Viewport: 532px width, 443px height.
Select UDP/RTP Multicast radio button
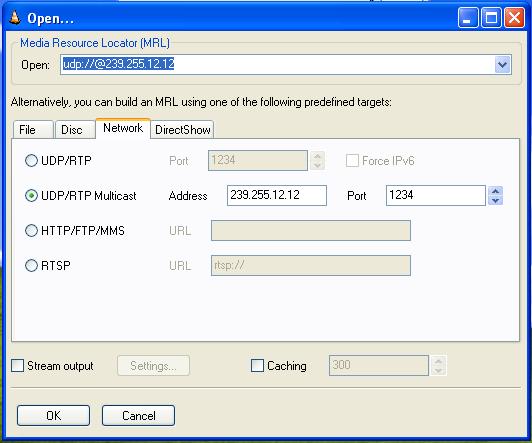tap(31, 196)
